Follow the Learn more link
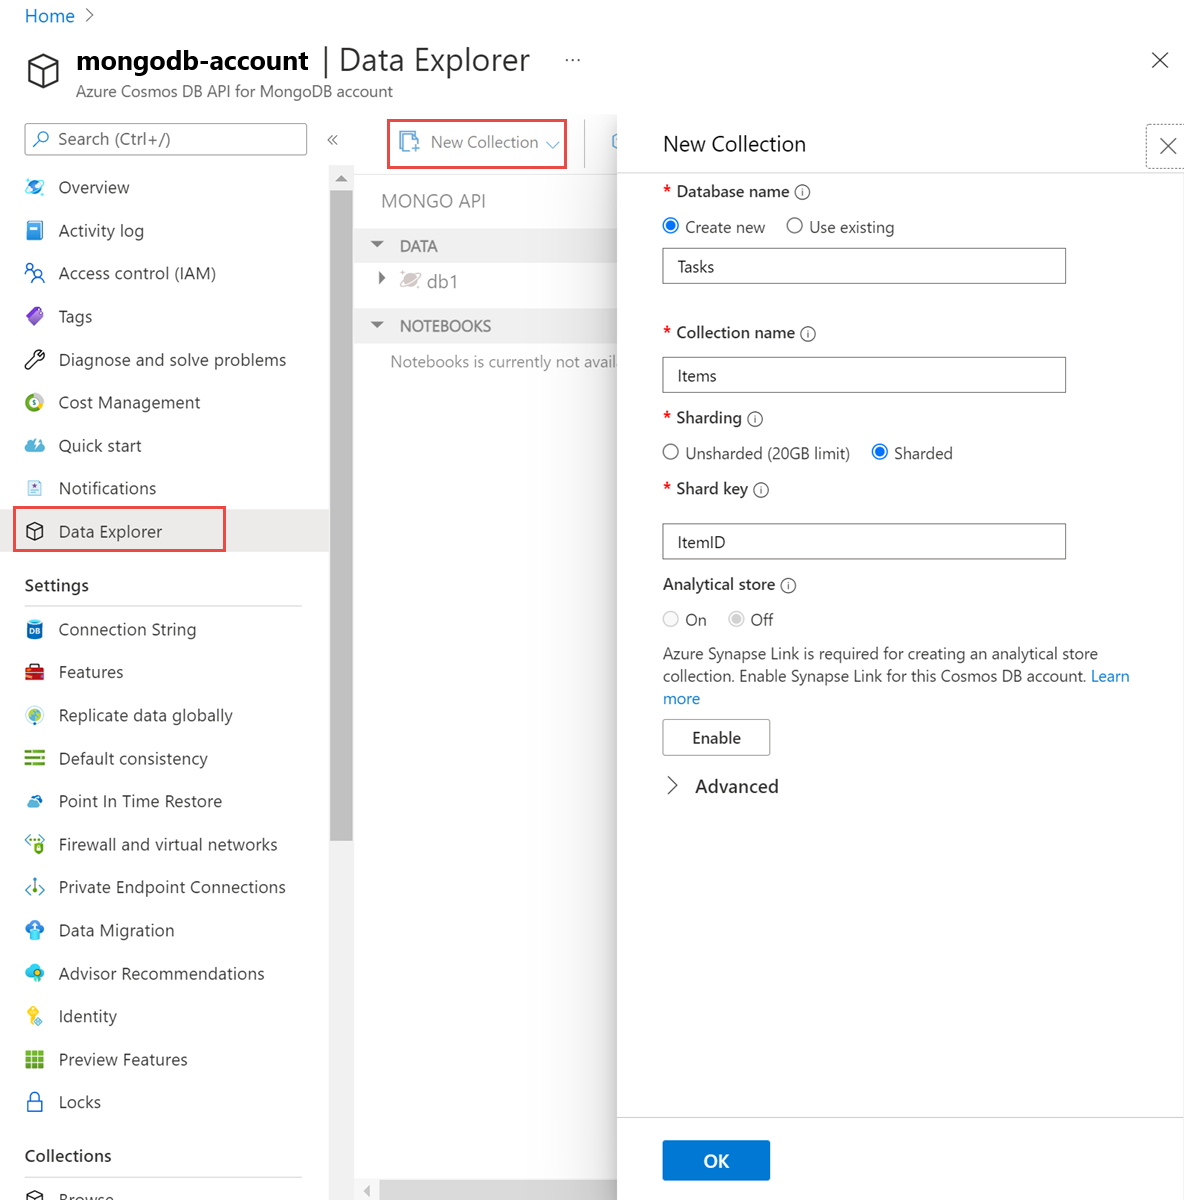This screenshot has width=1184, height=1200. tap(1110, 677)
